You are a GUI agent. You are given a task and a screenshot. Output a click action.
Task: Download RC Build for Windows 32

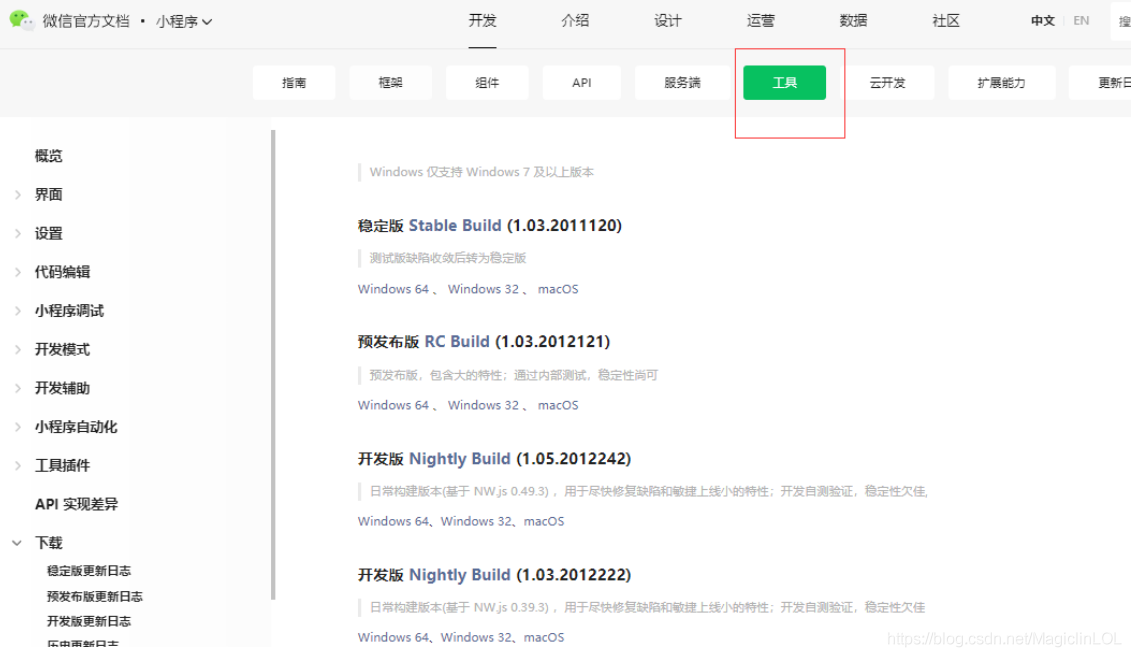(483, 405)
